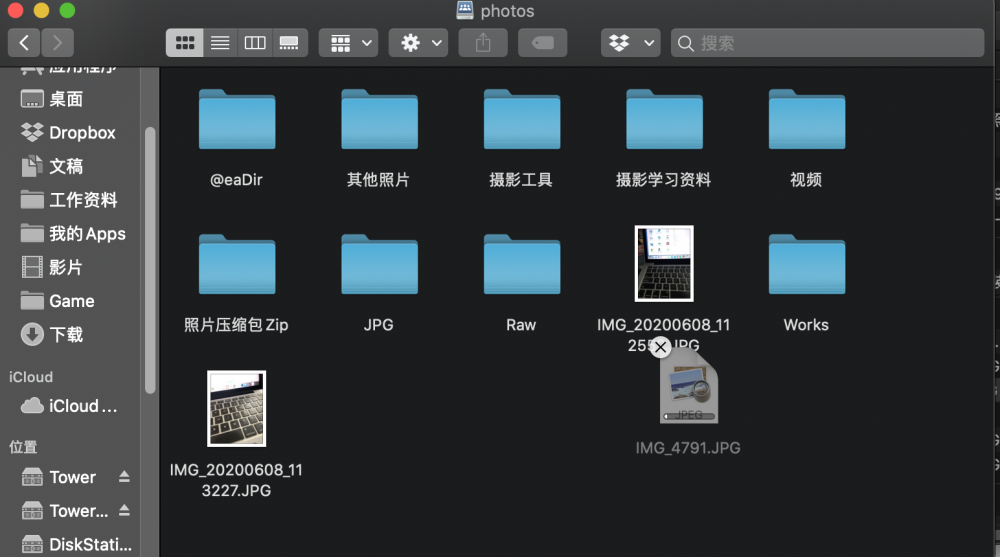The image size is (1000, 557).
Task: Click the green zoom window button
Action: pos(67,10)
